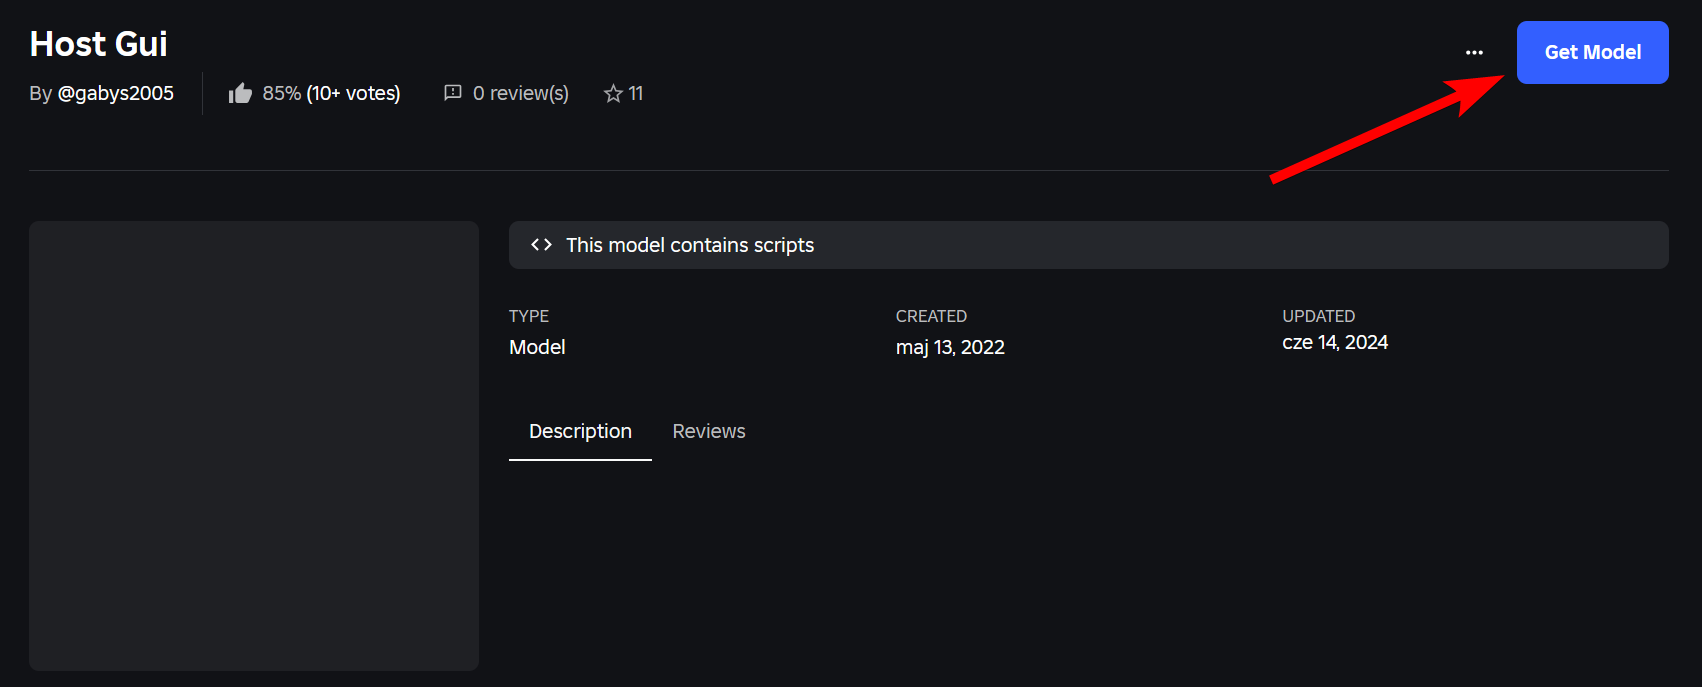Select the Description tab
1702x687 pixels.
point(580,431)
